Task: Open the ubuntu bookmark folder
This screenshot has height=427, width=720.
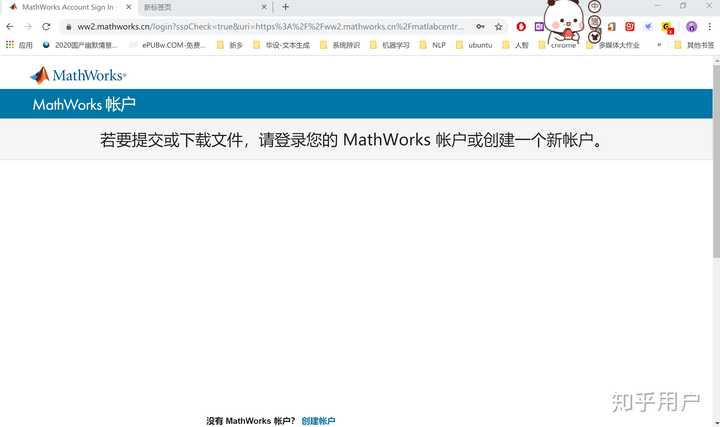Action: point(474,45)
